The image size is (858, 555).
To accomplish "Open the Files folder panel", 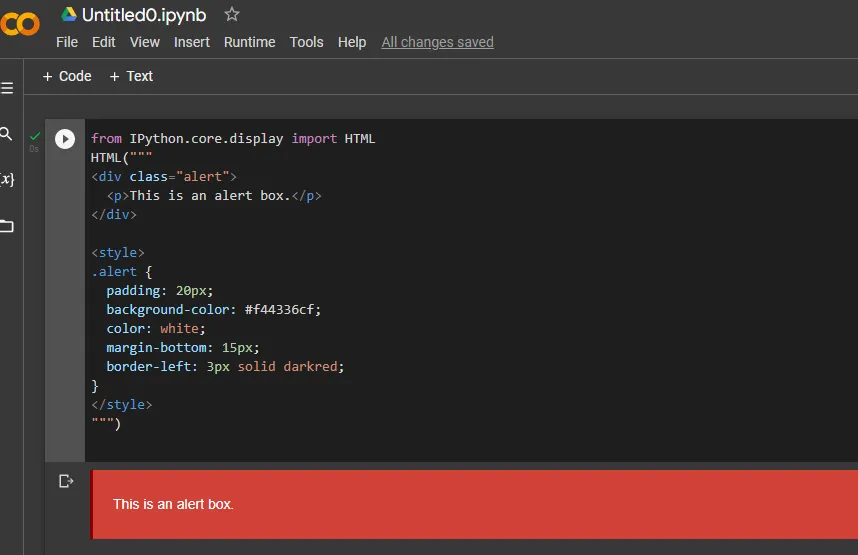I will click(7, 226).
